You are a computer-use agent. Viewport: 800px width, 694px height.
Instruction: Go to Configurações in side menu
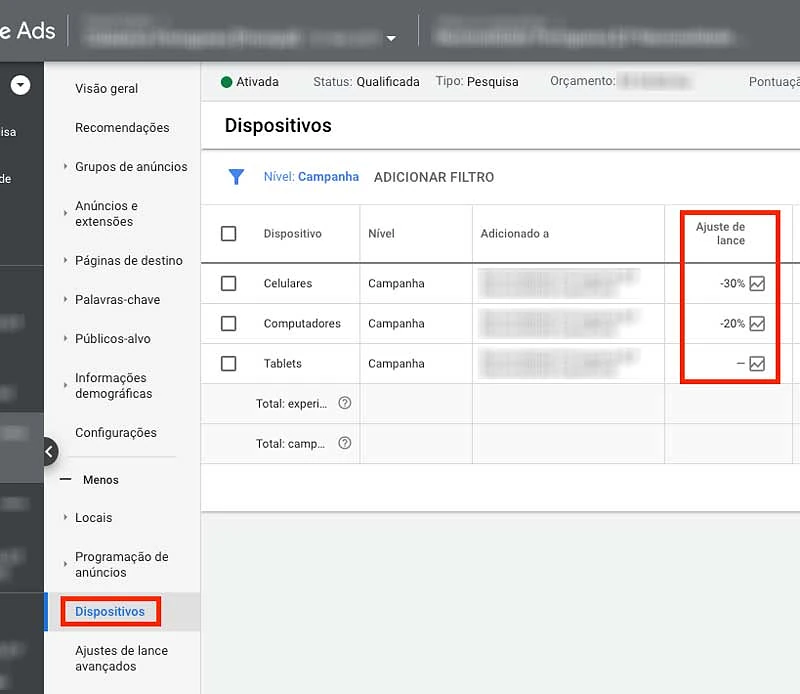pyautogui.click(x=116, y=432)
